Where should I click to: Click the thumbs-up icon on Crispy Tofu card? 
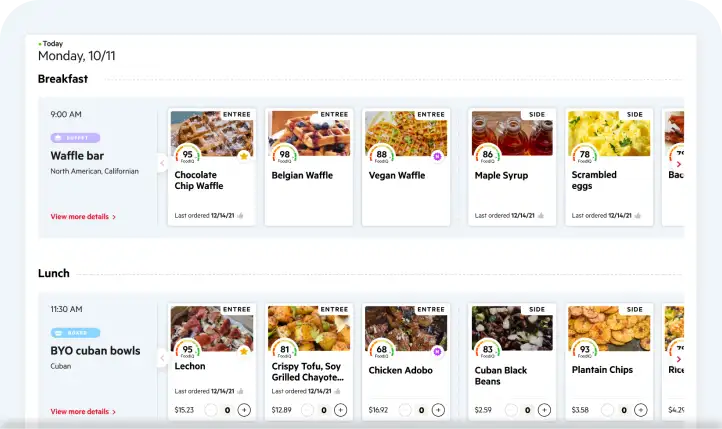(338, 391)
